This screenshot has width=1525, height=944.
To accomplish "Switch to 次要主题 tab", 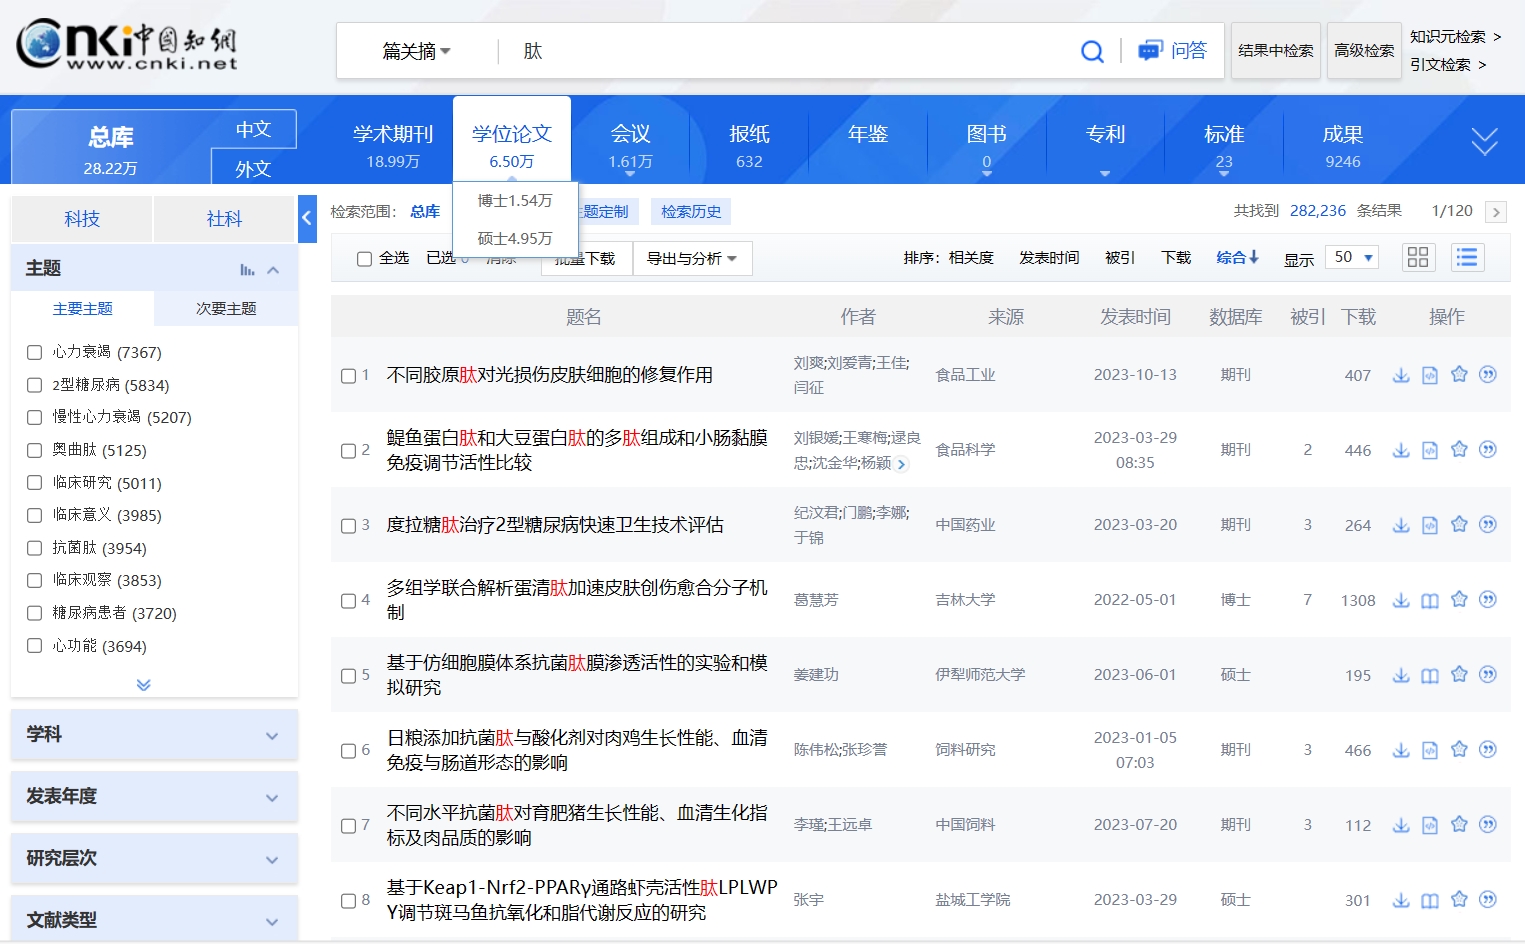I will click(226, 309).
